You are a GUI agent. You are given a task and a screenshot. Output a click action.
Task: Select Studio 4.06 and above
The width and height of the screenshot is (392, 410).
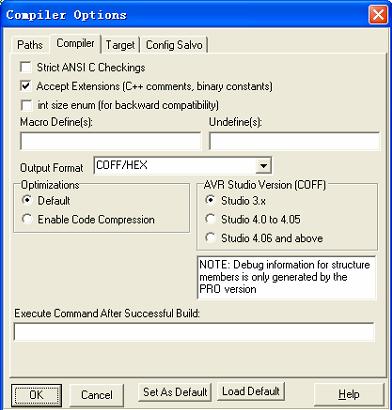pyautogui.click(x=210, y=238)
